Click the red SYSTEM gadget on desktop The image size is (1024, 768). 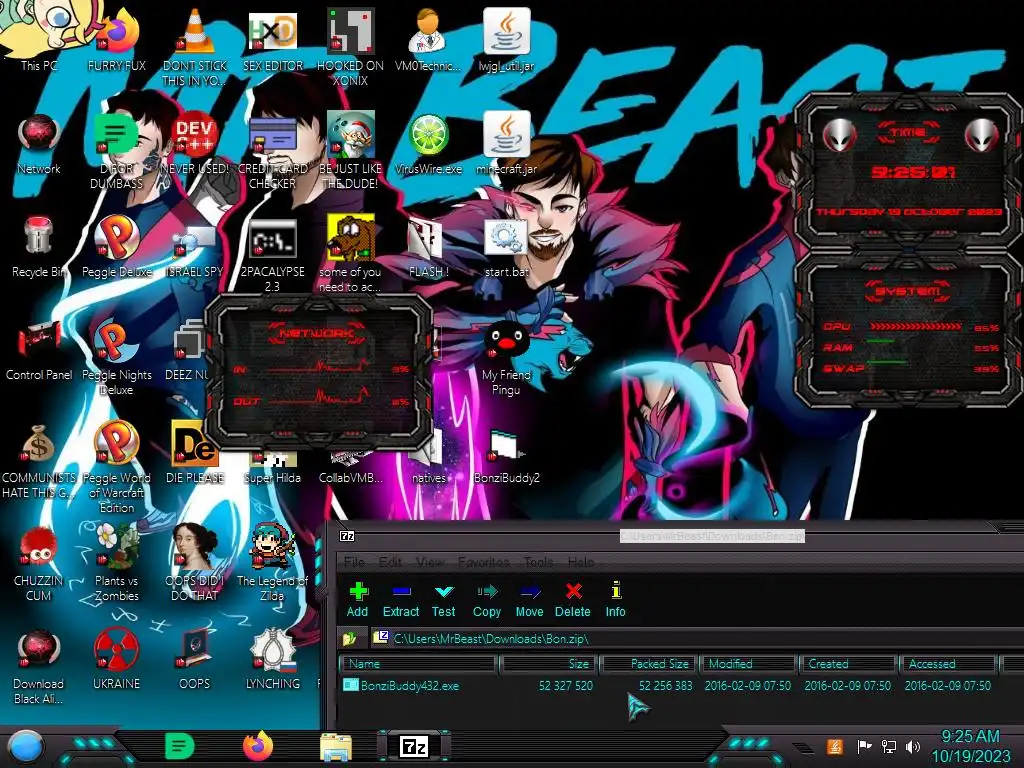tap(909, 330)
